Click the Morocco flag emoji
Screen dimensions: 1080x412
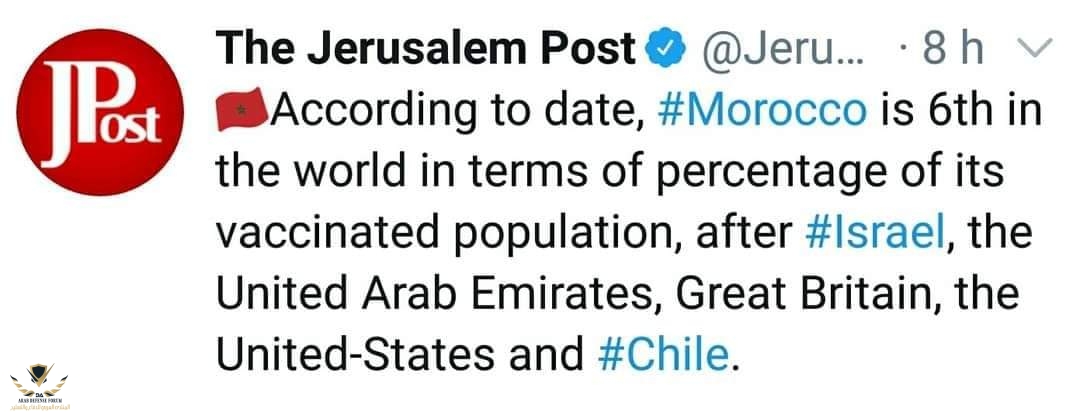tap(241, 110)
